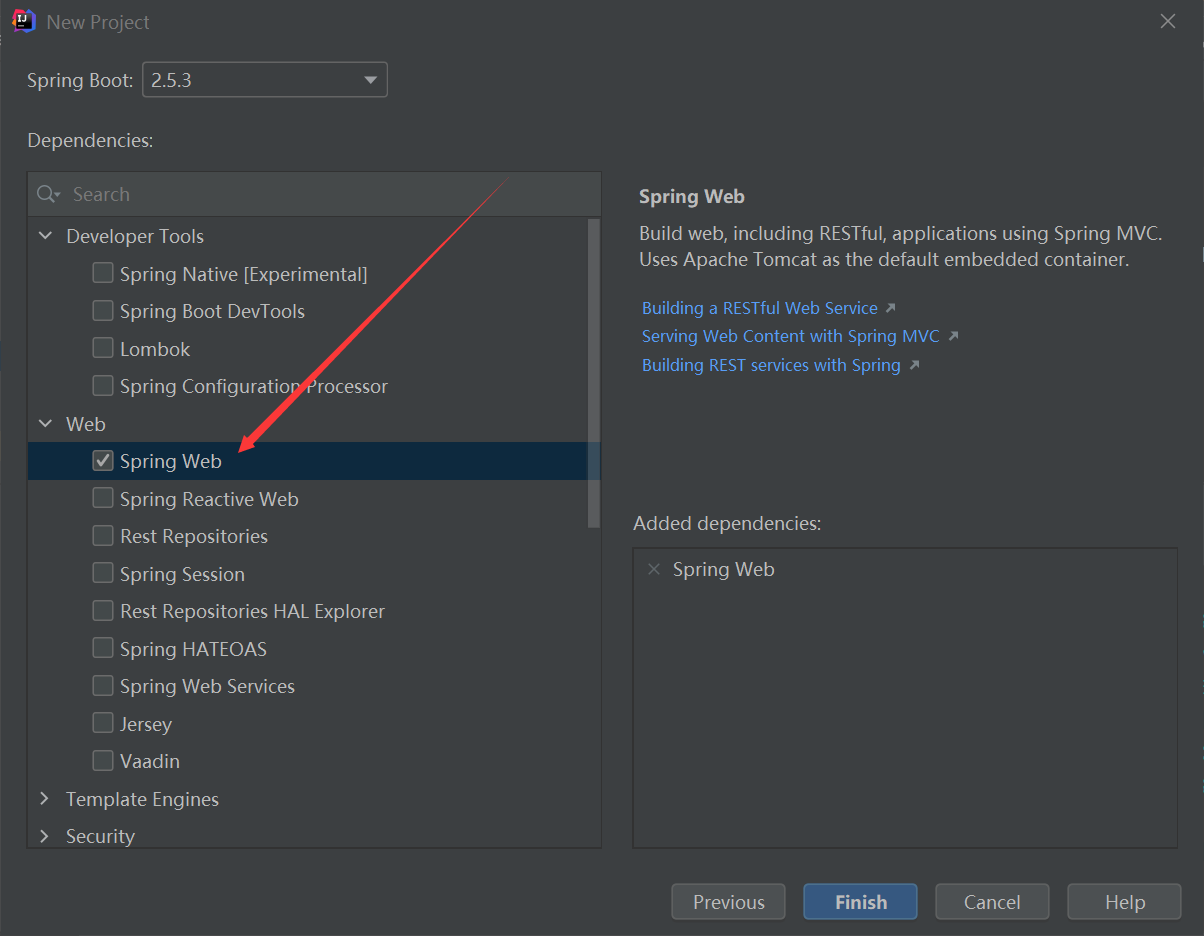Collapse the Web dependencies group
This screenshot has width=1204, height=936.
click(x=45, y=424)
